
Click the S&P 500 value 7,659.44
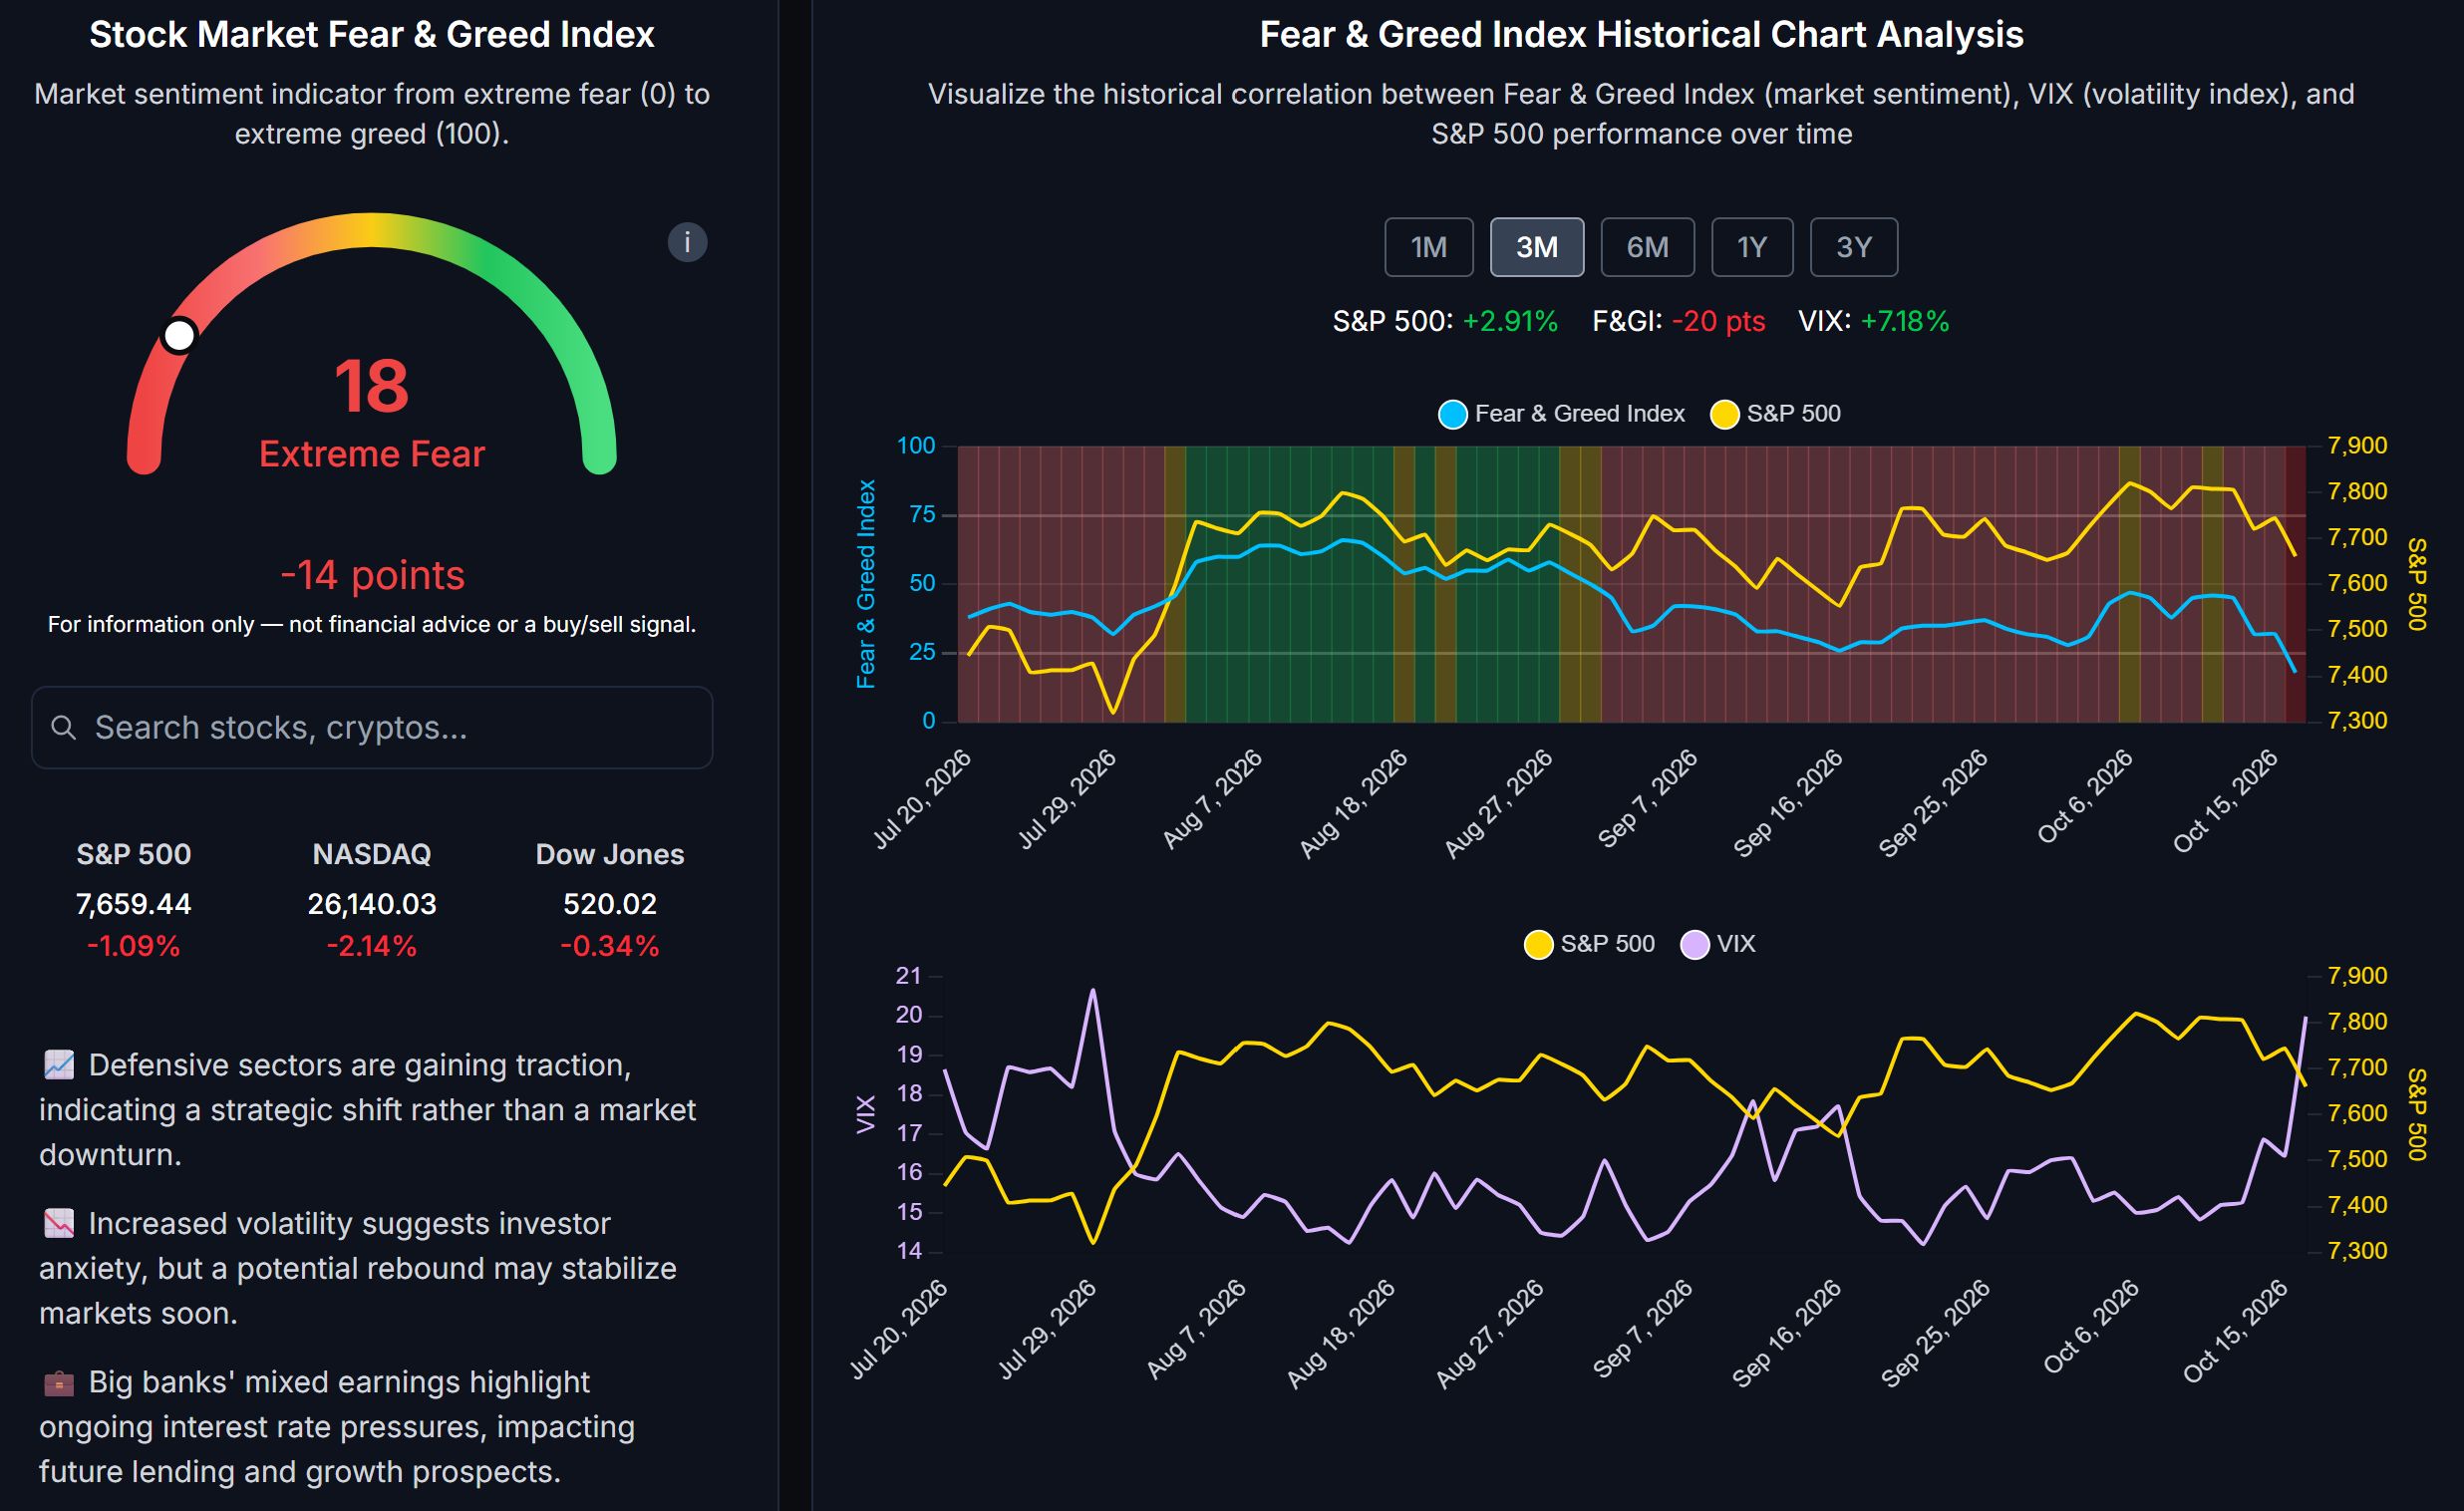pos(134,904)
